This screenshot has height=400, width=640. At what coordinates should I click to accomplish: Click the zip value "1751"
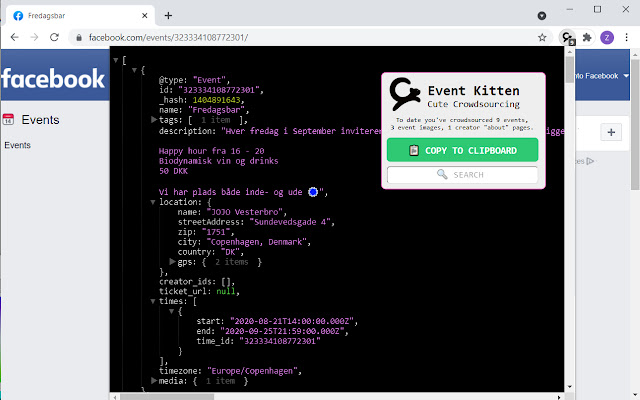coord(218,232)
